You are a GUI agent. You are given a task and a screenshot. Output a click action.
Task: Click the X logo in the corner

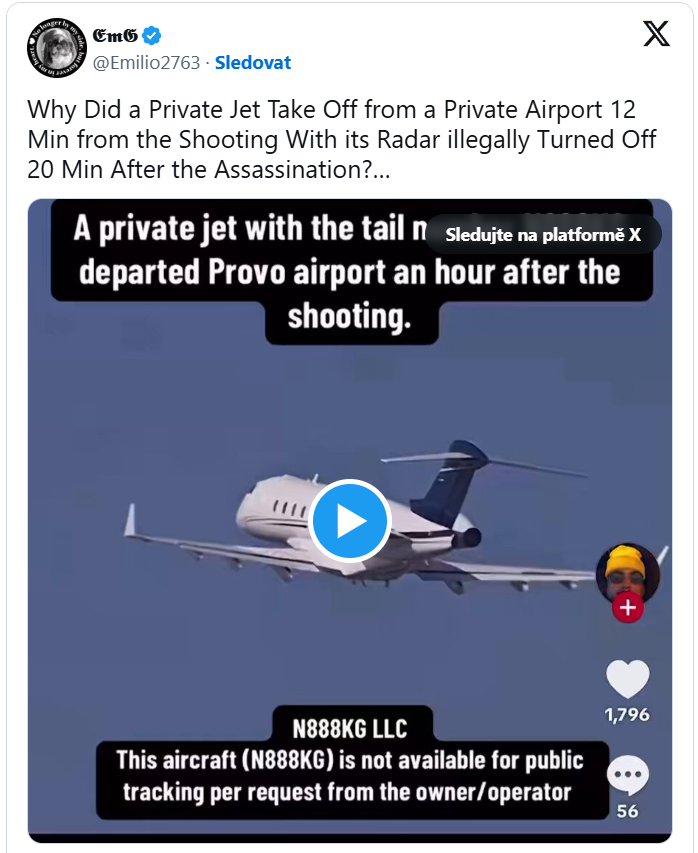tap(656, 34)
